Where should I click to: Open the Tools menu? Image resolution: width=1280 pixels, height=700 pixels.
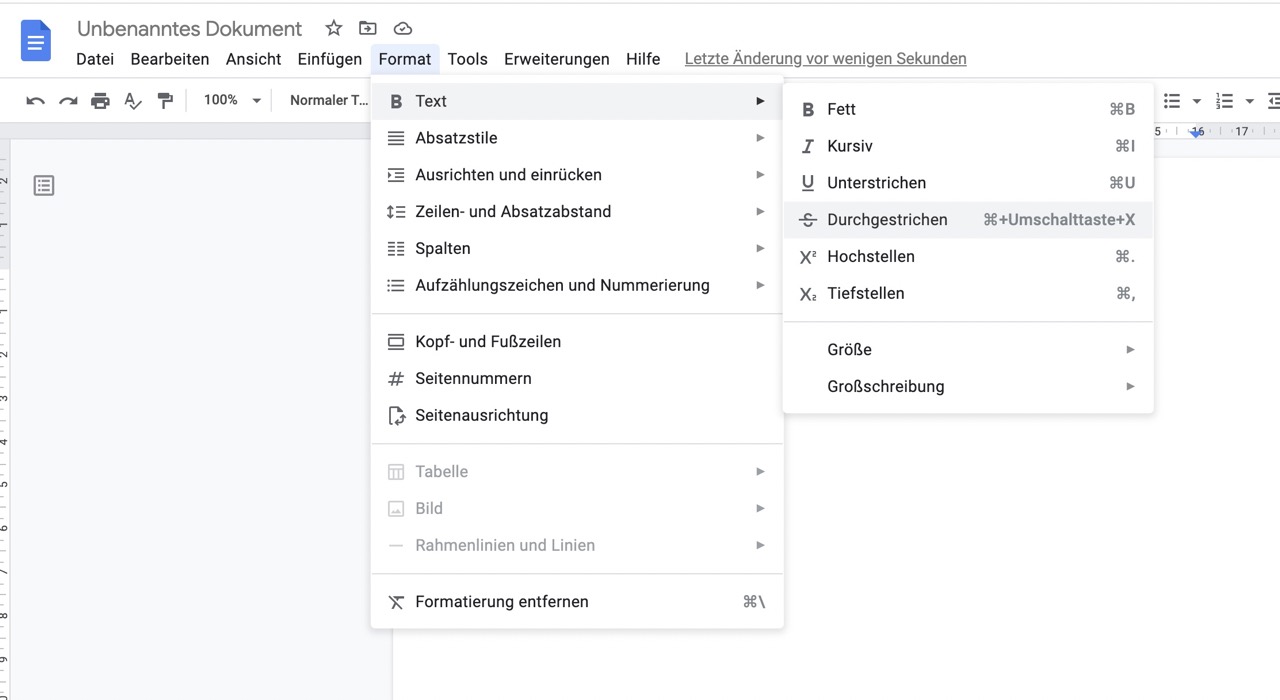[x=467, y=59]
